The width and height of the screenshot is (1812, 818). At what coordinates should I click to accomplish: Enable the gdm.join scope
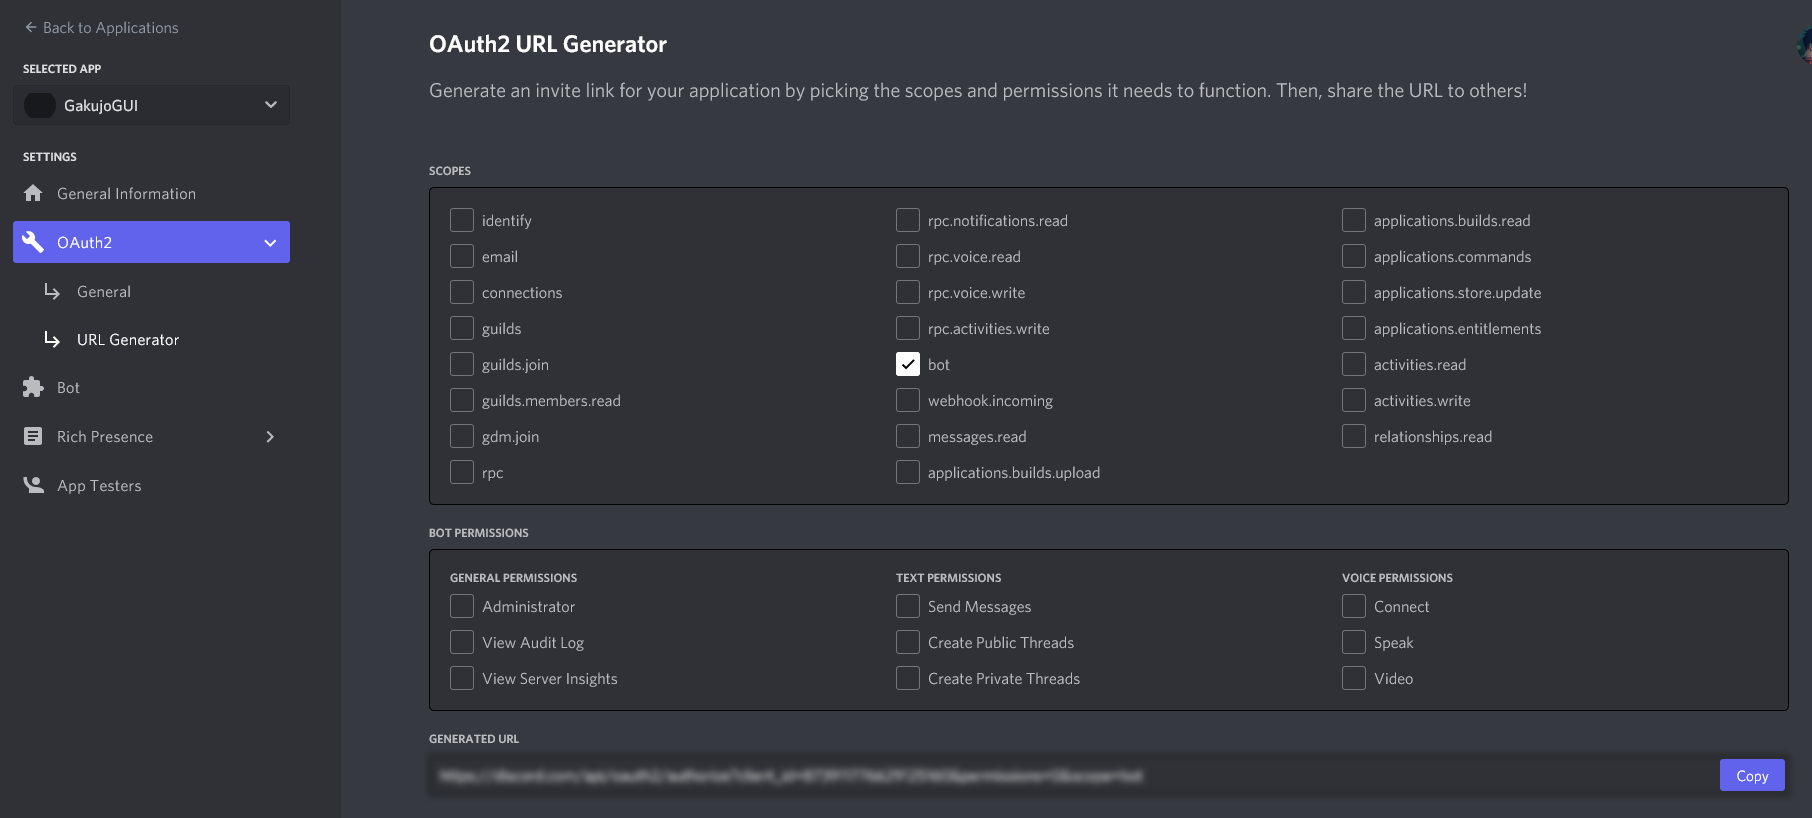[462, 436]
